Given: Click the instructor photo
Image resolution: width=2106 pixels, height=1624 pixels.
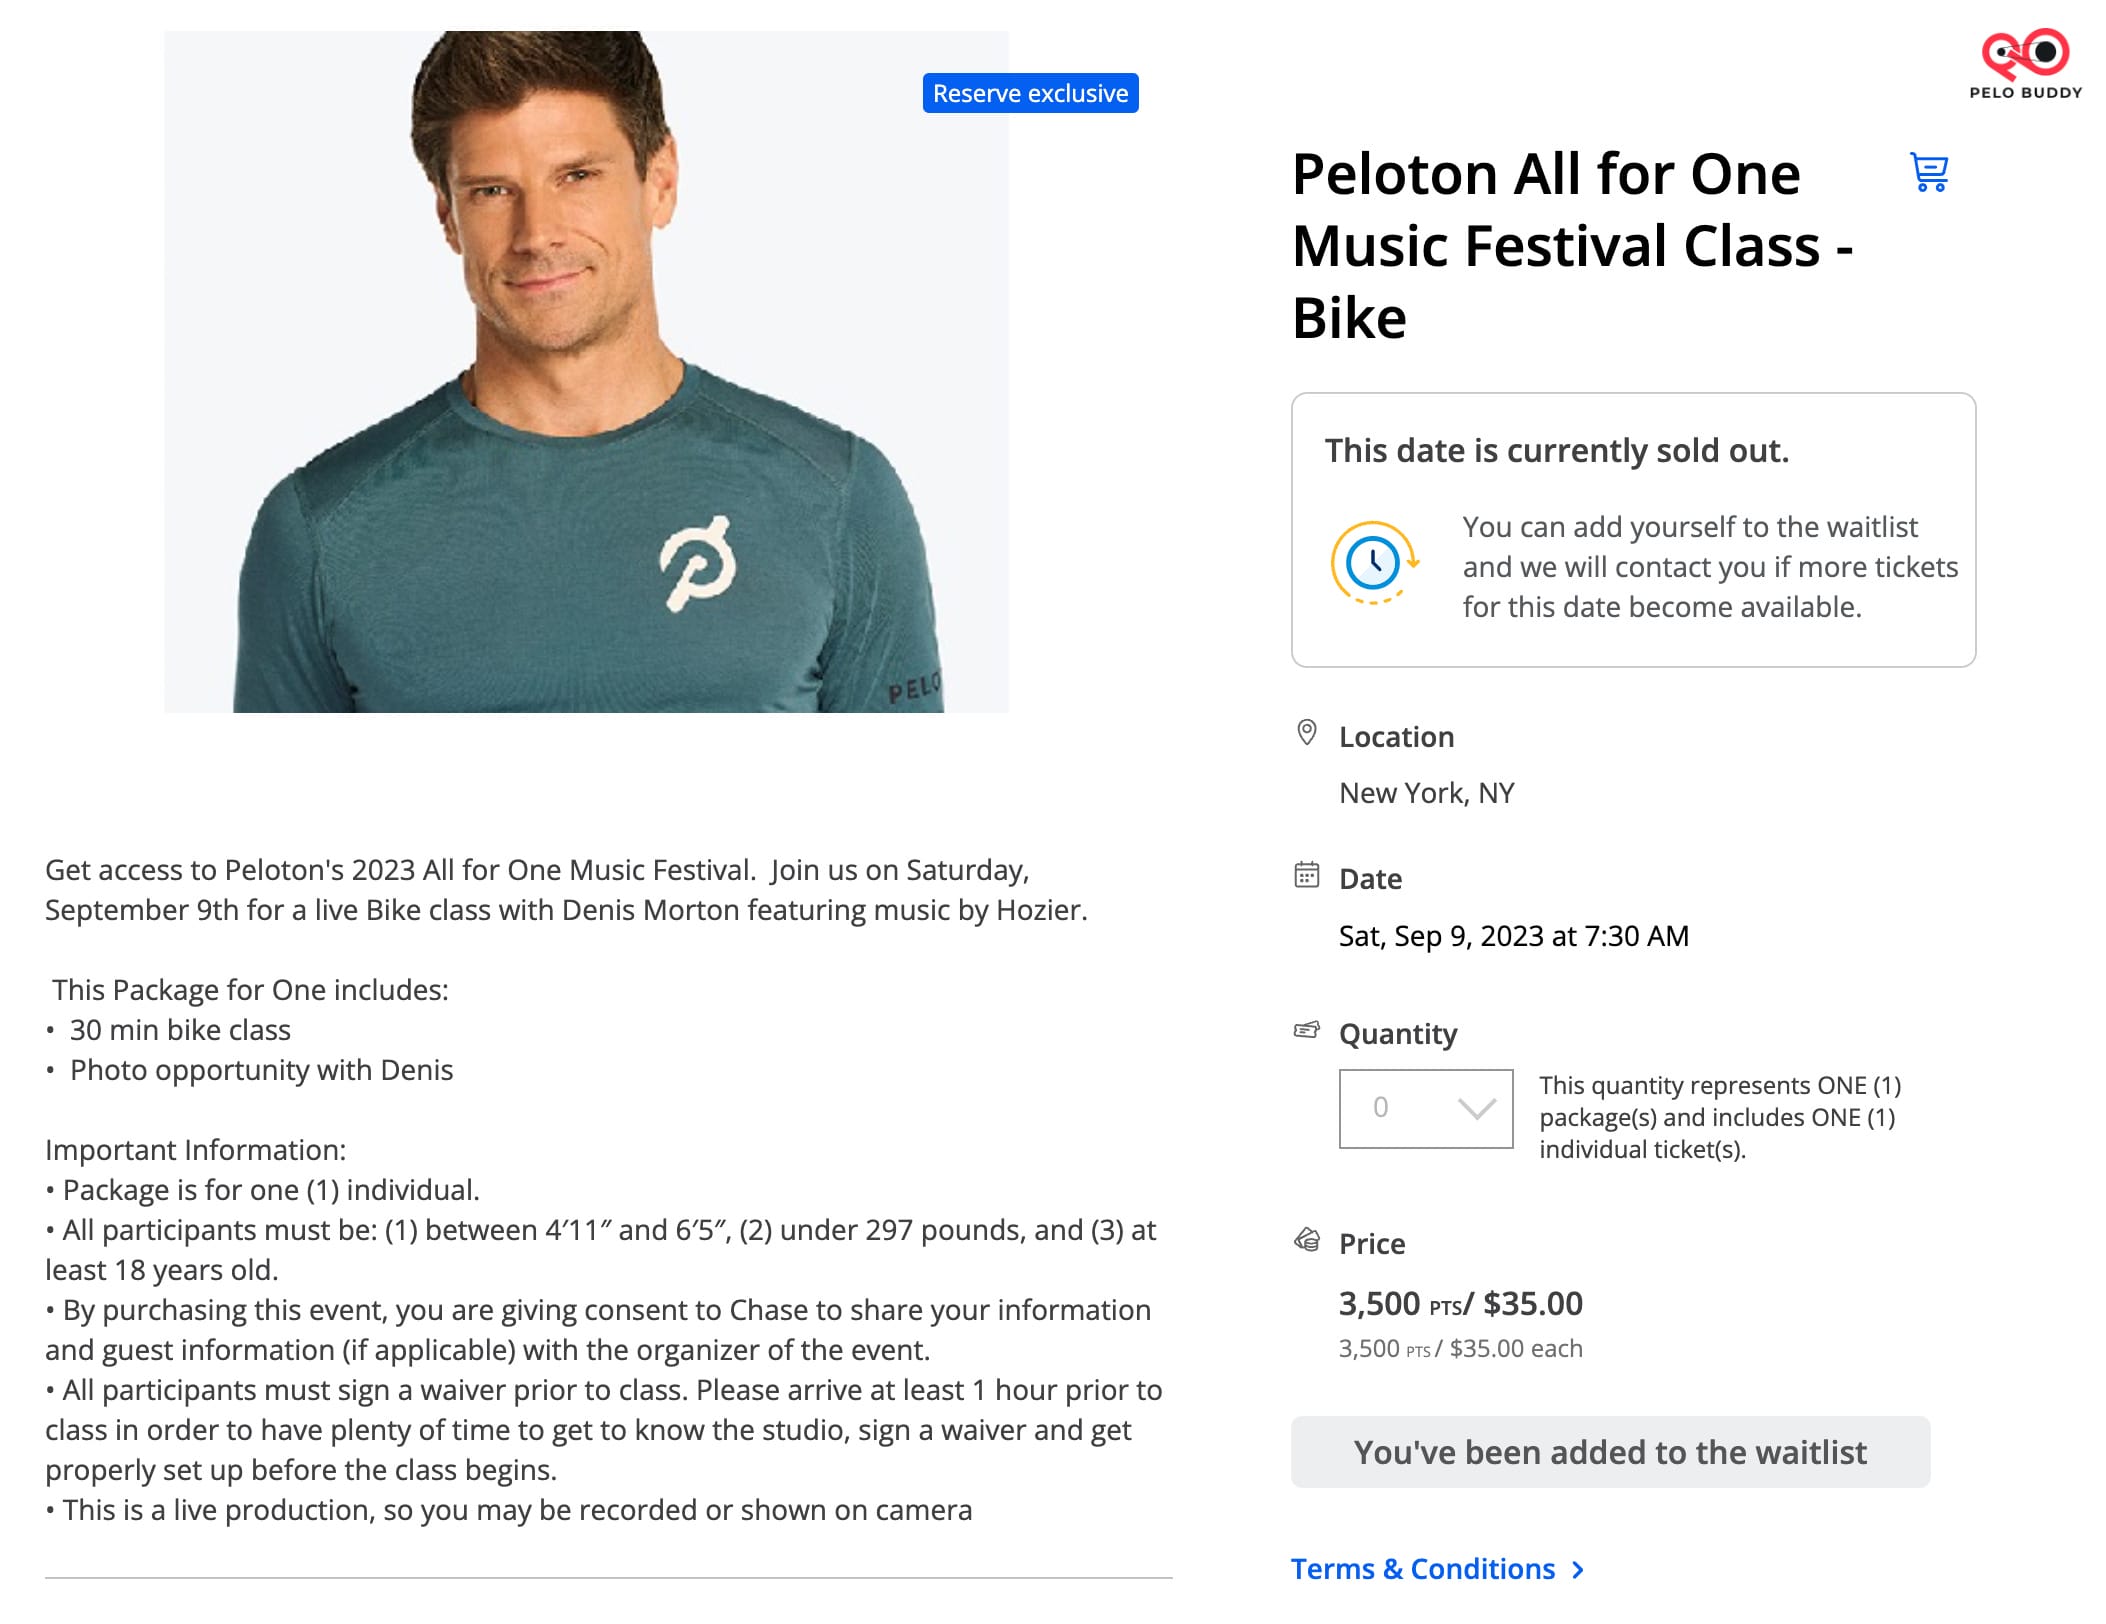Looking at the screenshot, I should click(x=586, y=372).
